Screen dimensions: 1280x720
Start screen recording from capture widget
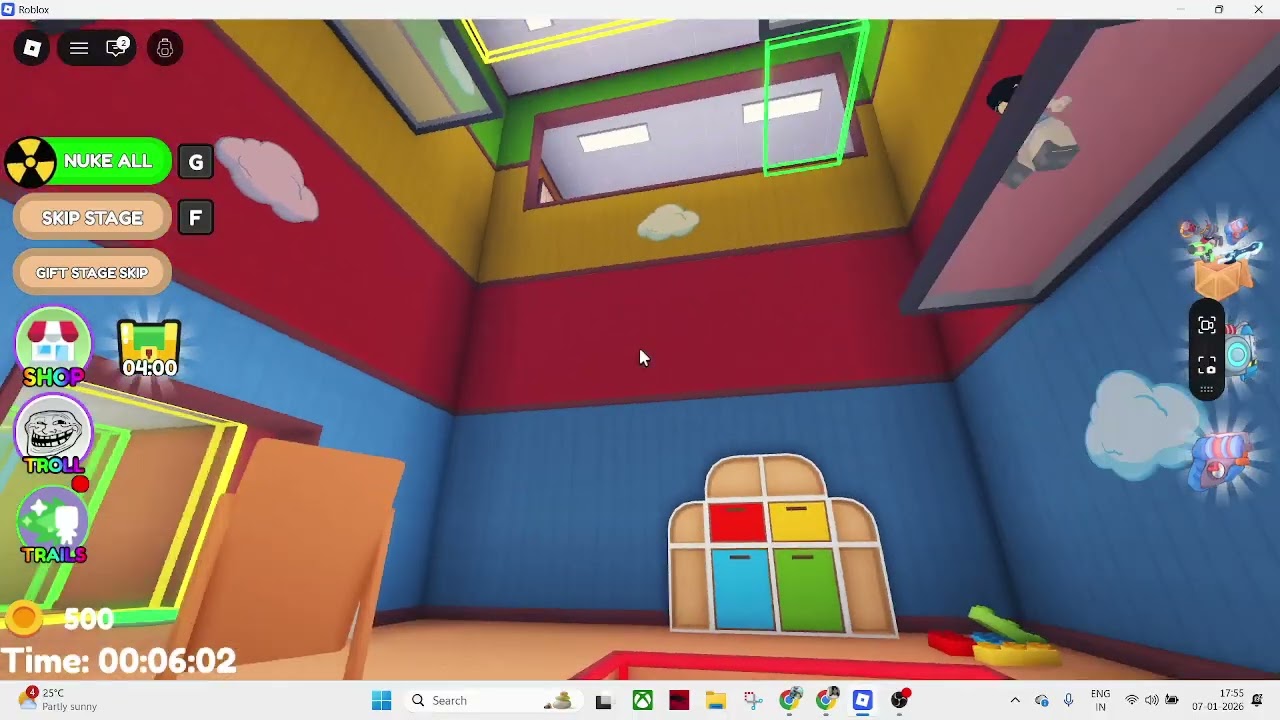[x=1207, y=326]
